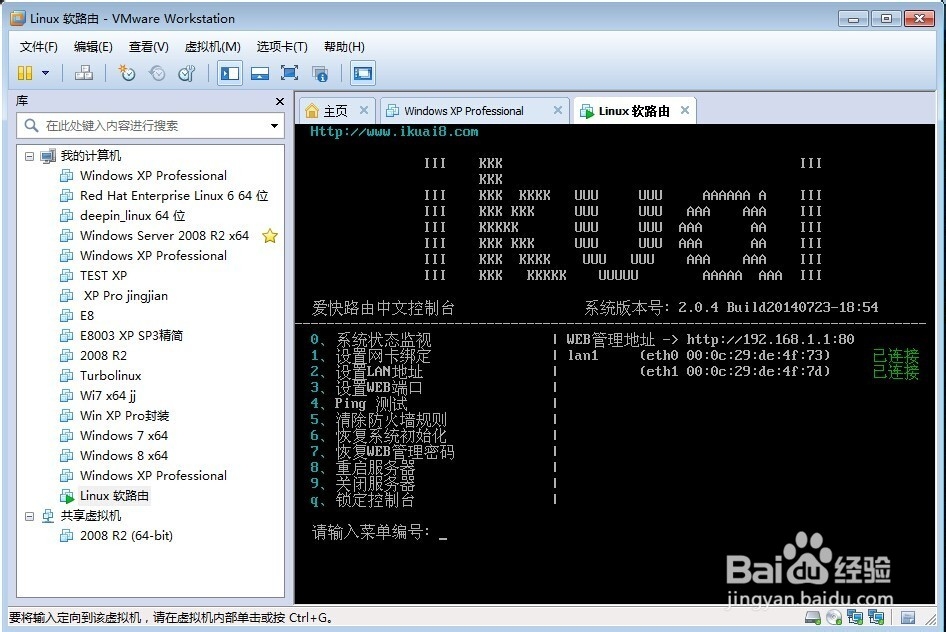Collapse the 我的计算机 tree node
The width and height of the screenshot is (946, 632).
[29, 156]
